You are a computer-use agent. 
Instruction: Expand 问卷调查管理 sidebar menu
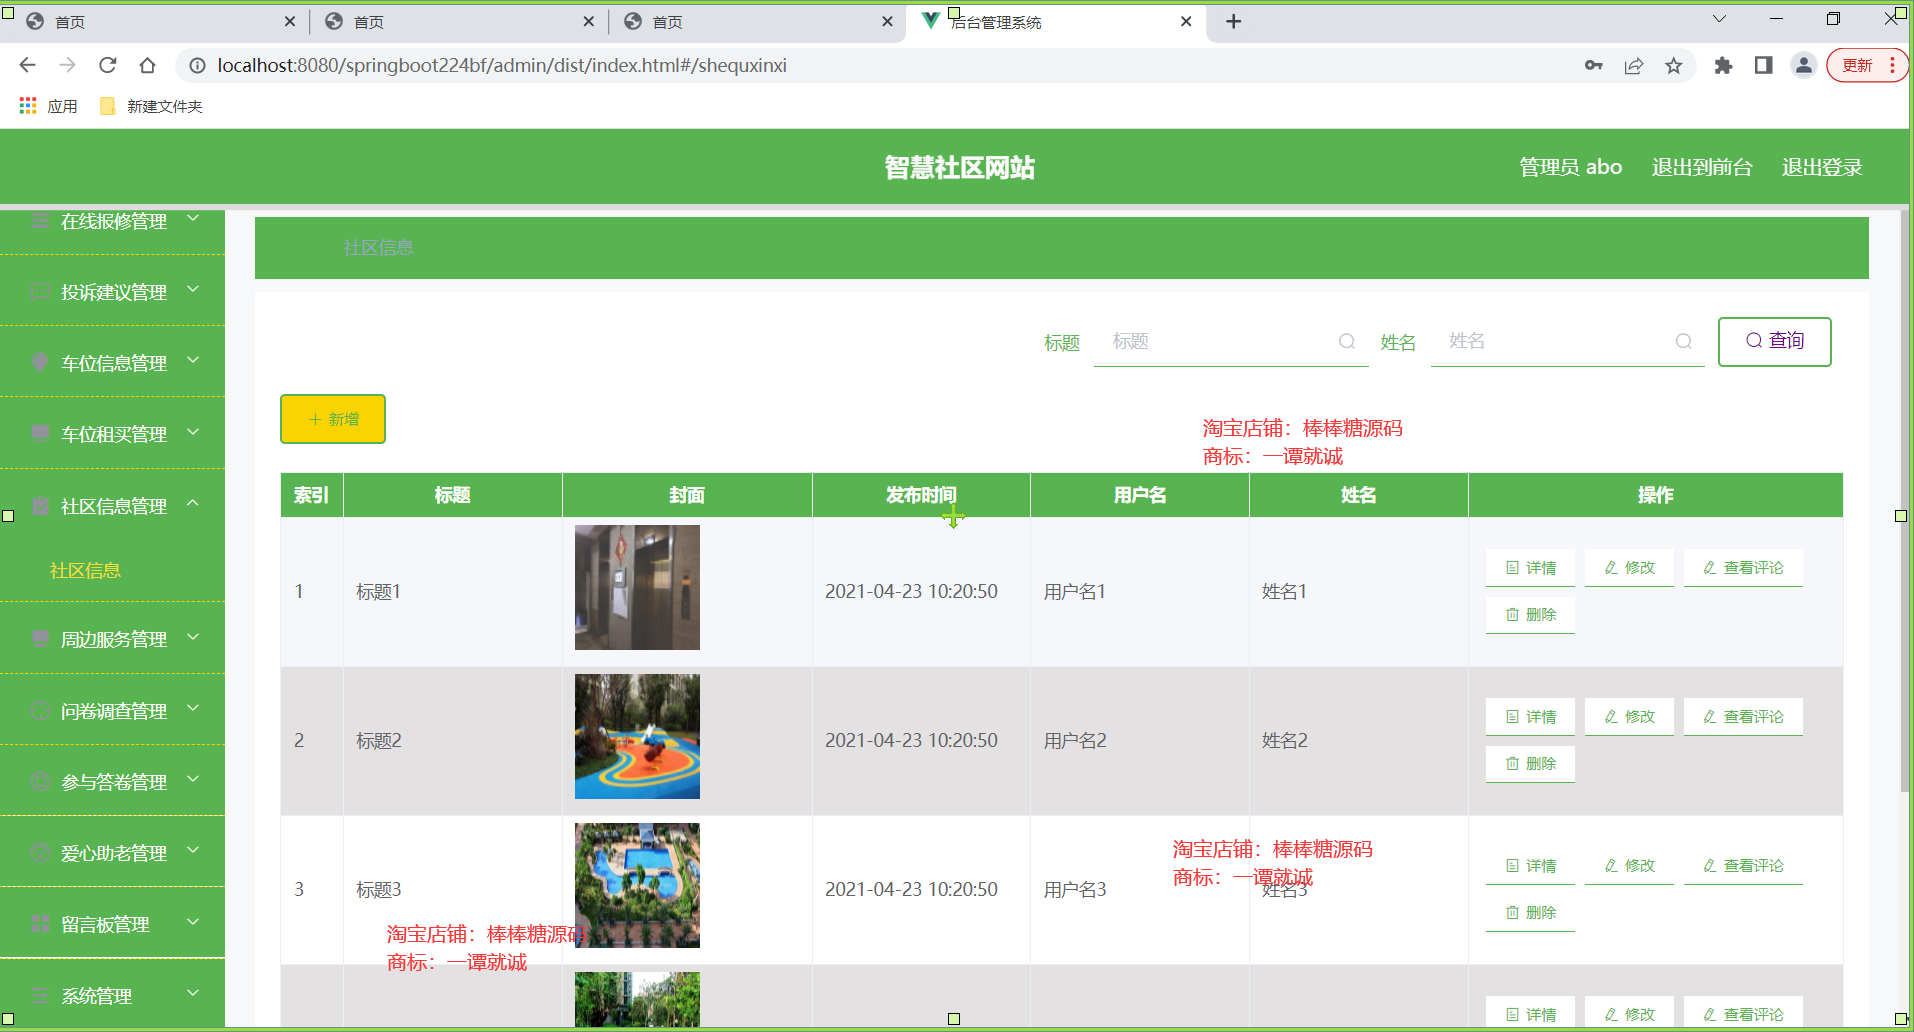112,710
